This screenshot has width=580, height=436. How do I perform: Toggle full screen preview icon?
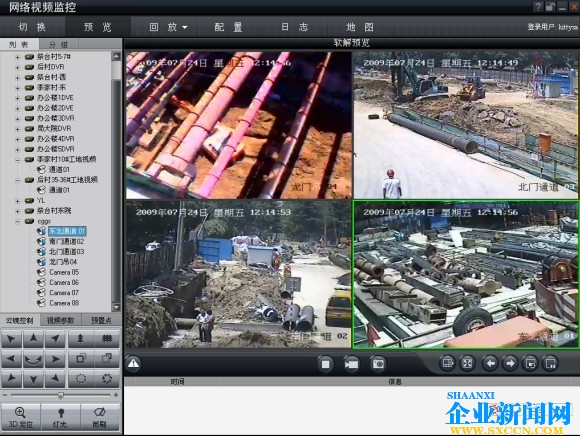click(x=468, y=364)
